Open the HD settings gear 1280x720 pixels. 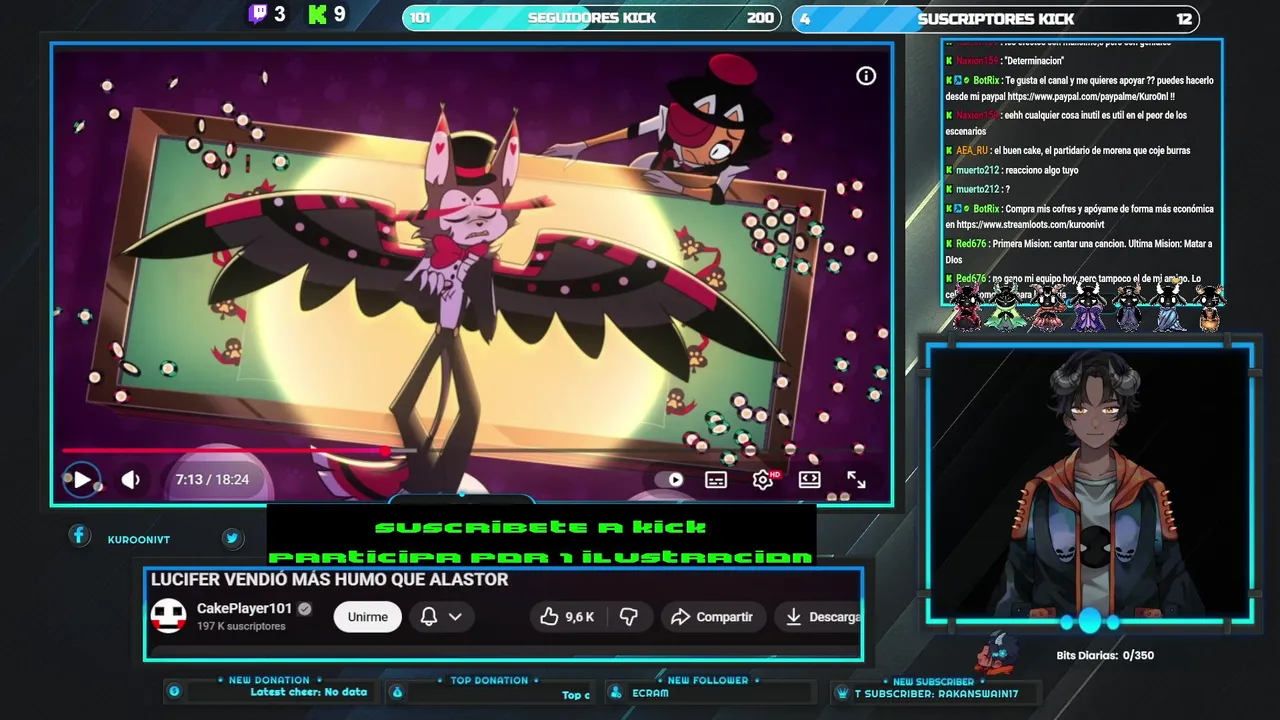[x=764, y=480]
